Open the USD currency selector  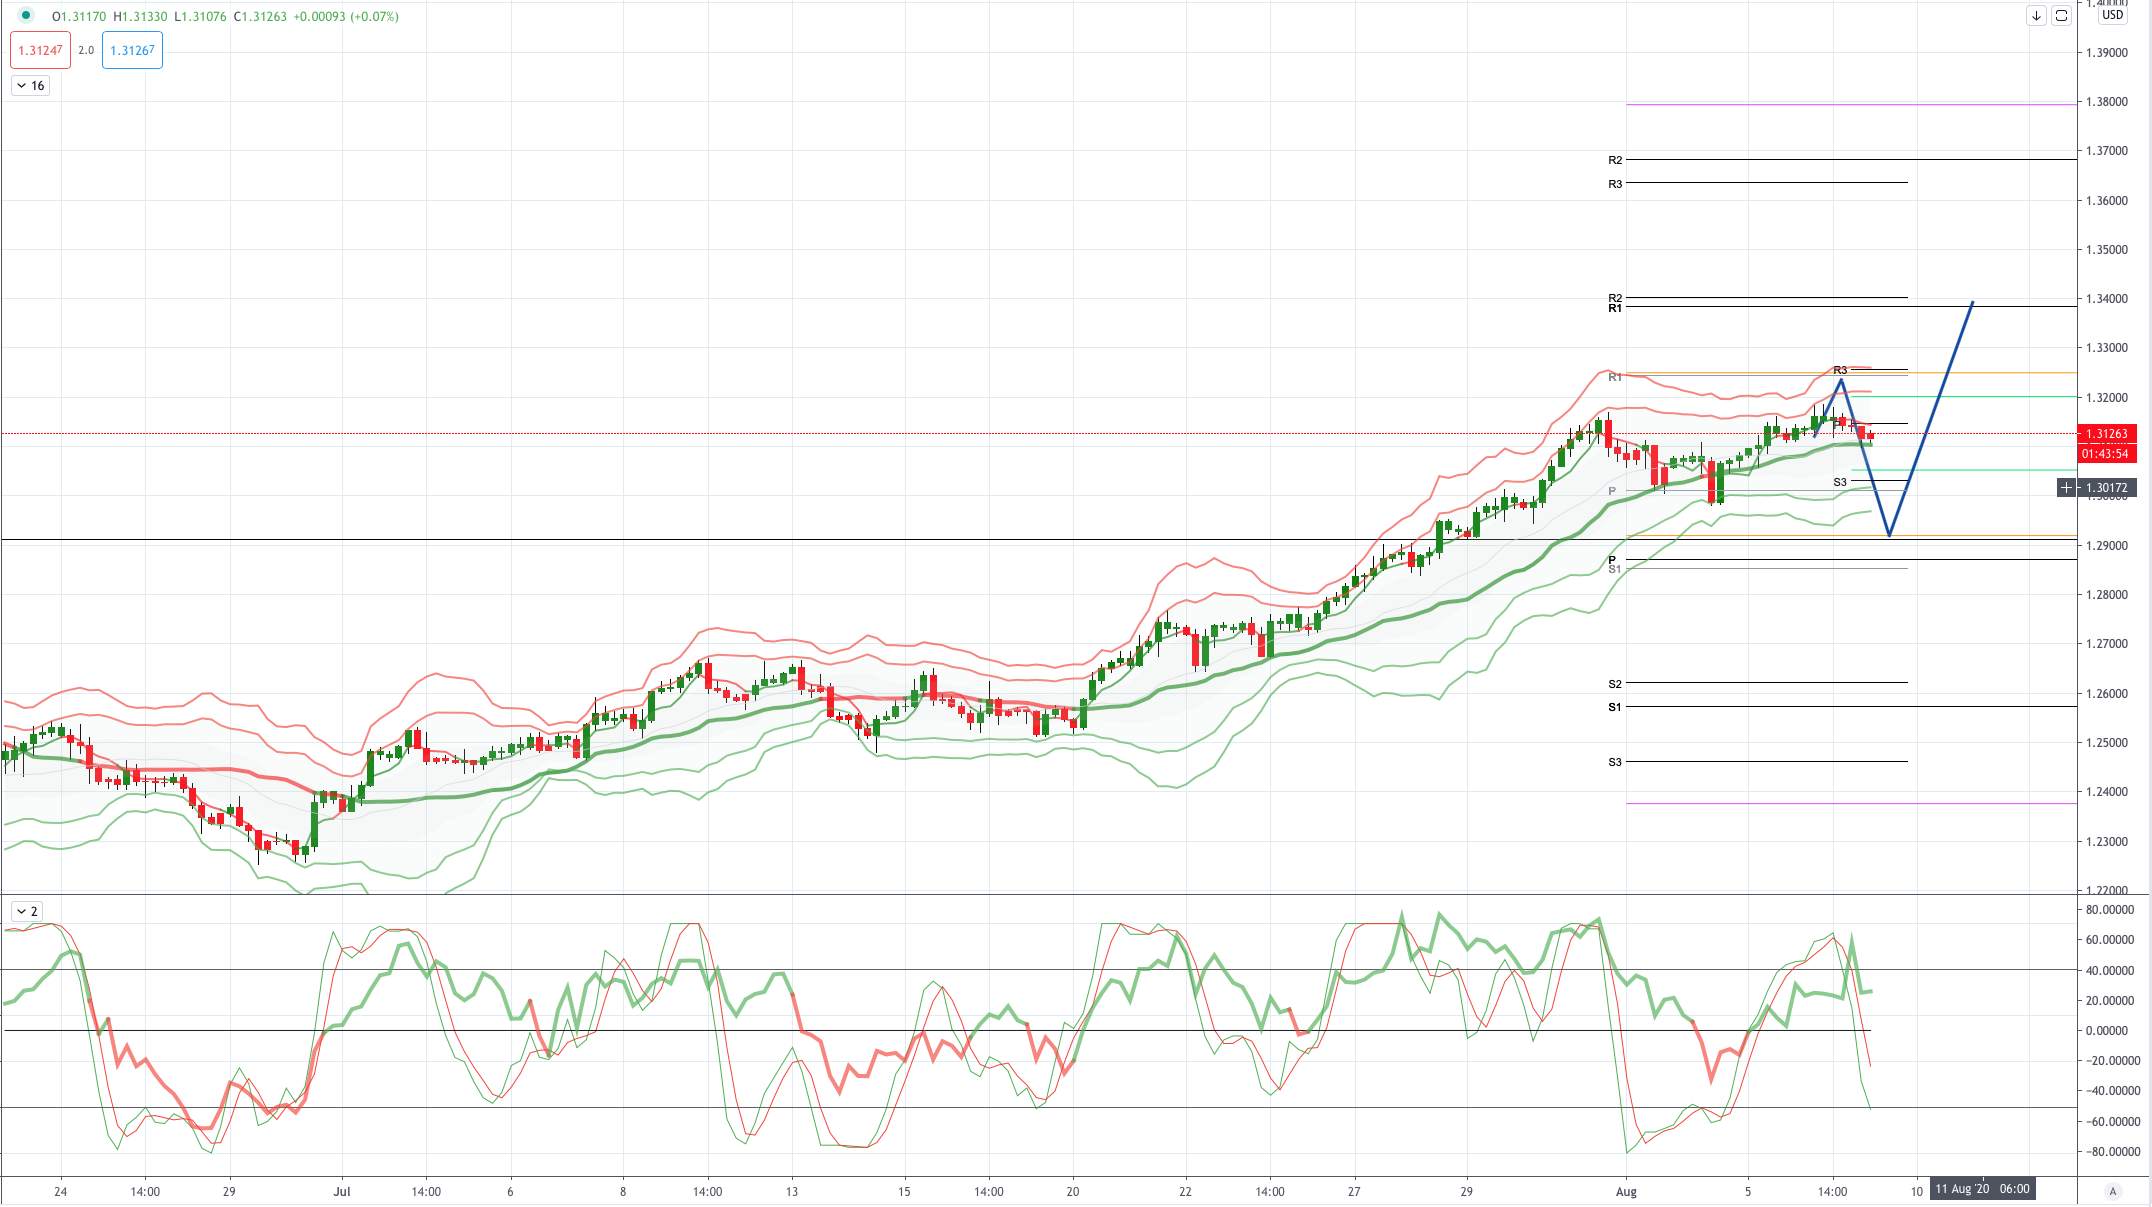pos(2112,15)
